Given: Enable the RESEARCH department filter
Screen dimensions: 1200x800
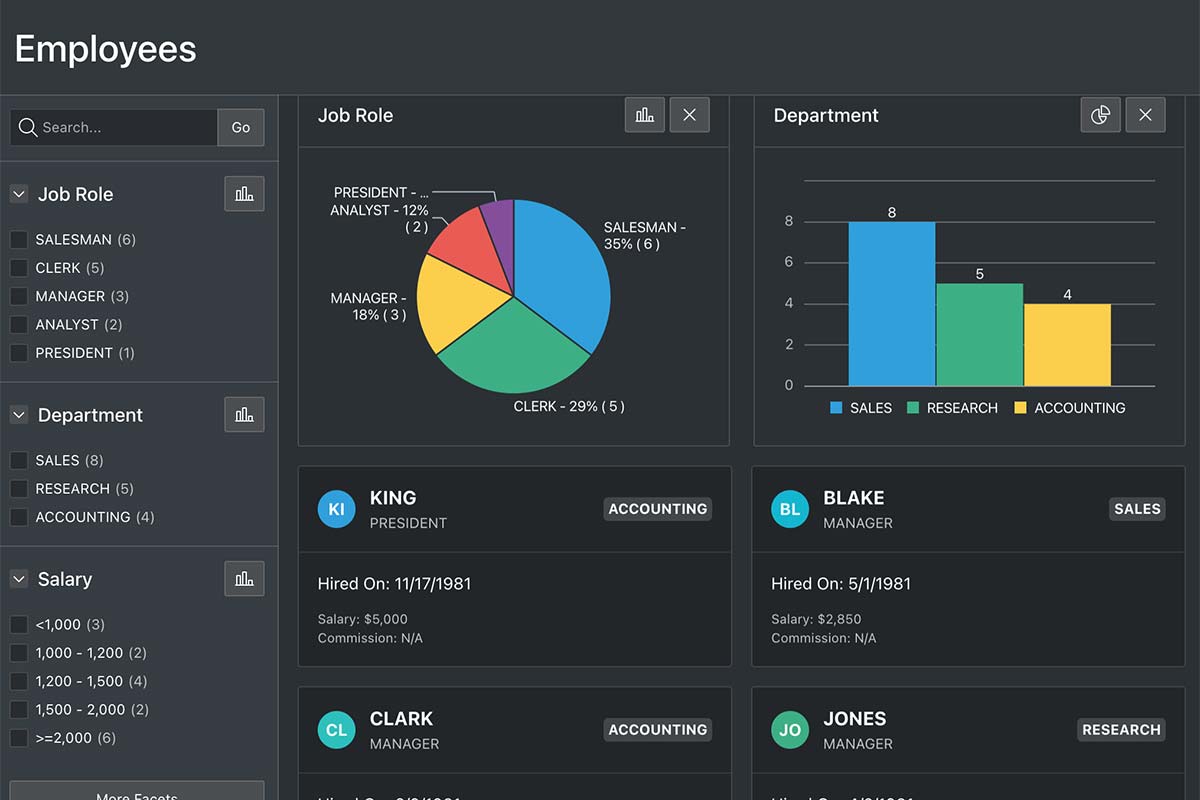Looking at the screenshot, I should pos(18,489).
